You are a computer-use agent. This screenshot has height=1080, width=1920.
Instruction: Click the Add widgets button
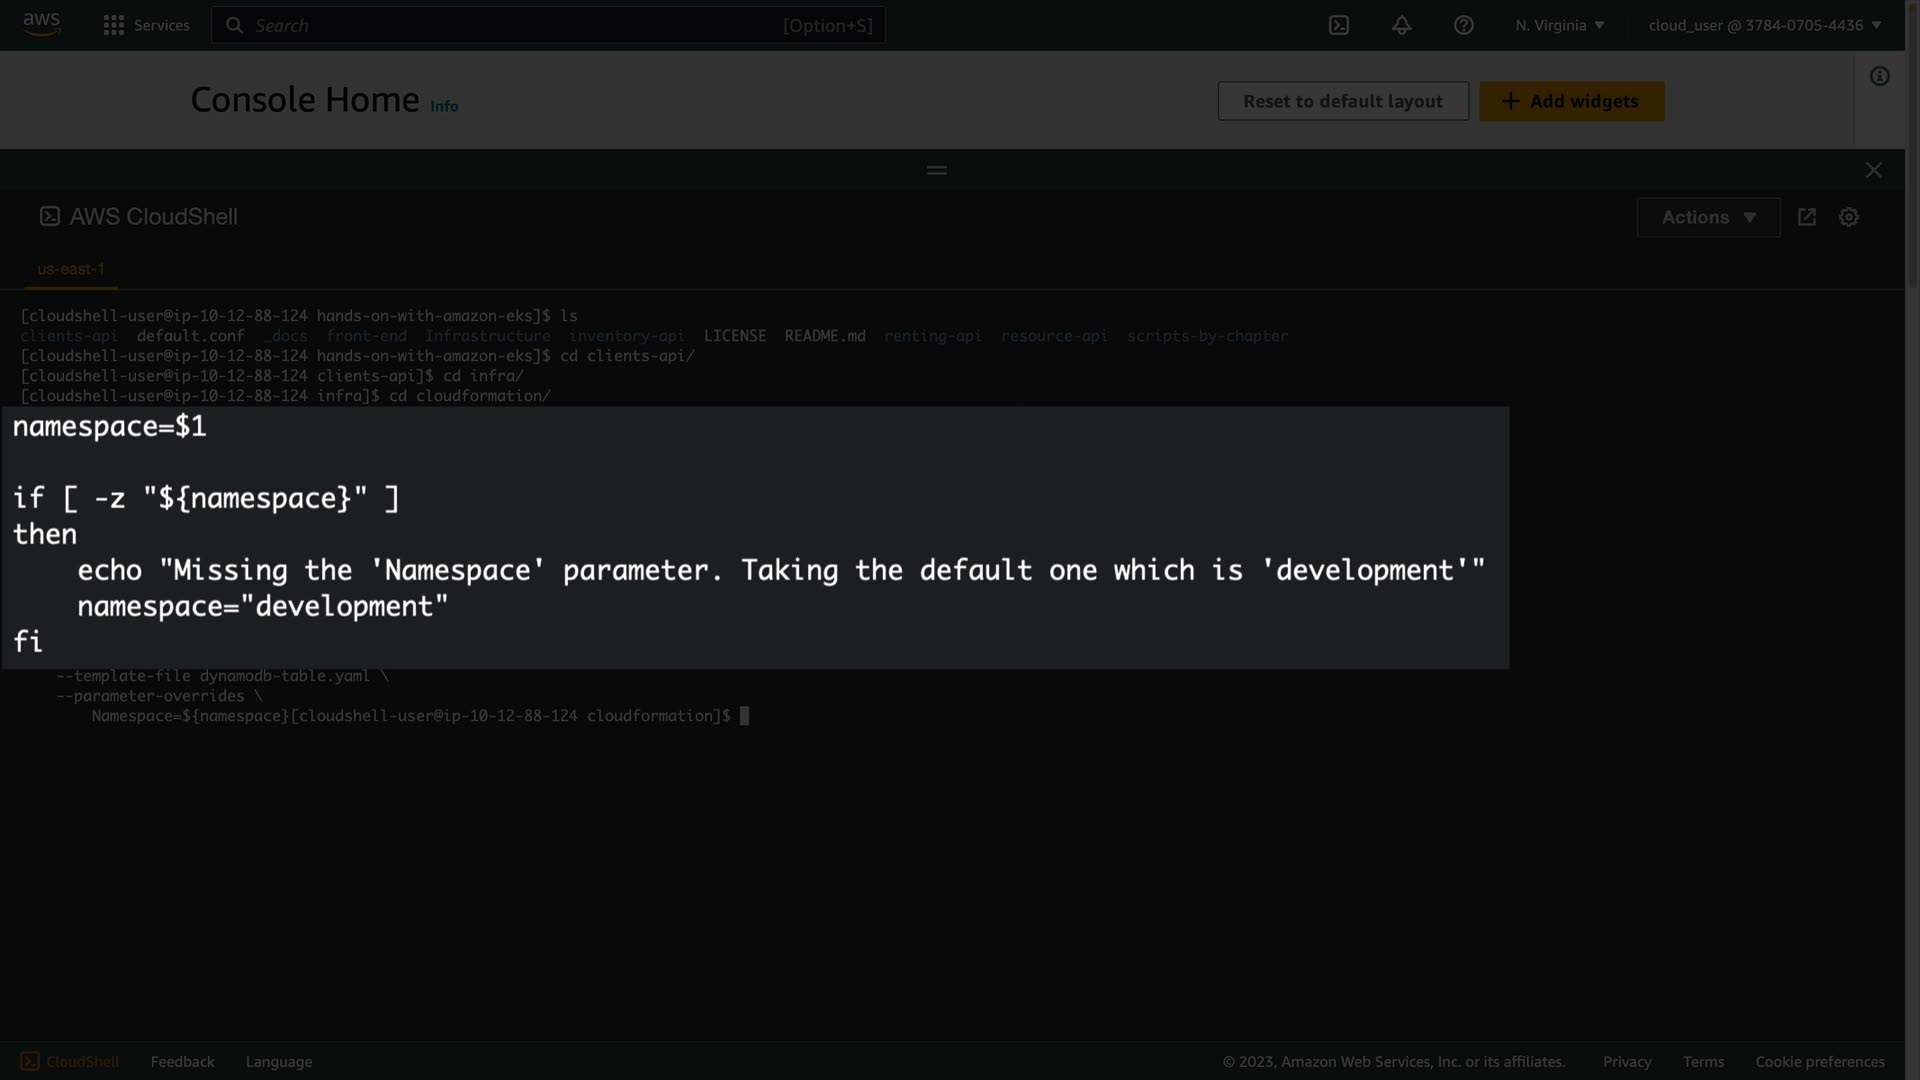point(1571,101)
